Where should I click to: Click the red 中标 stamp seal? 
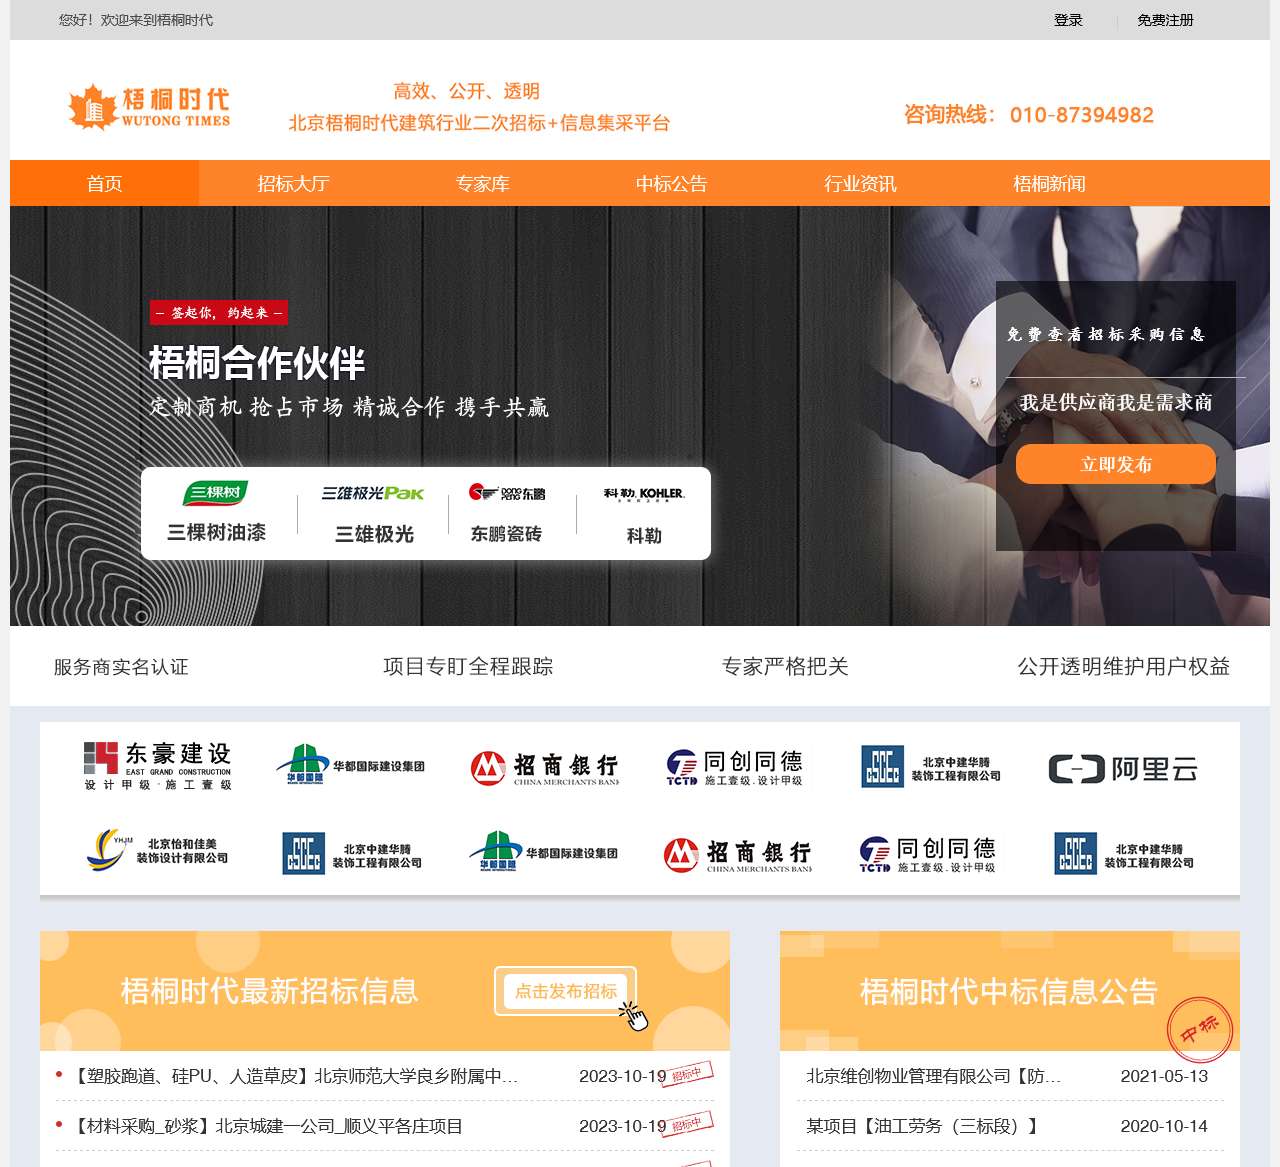(1201, 1029)
